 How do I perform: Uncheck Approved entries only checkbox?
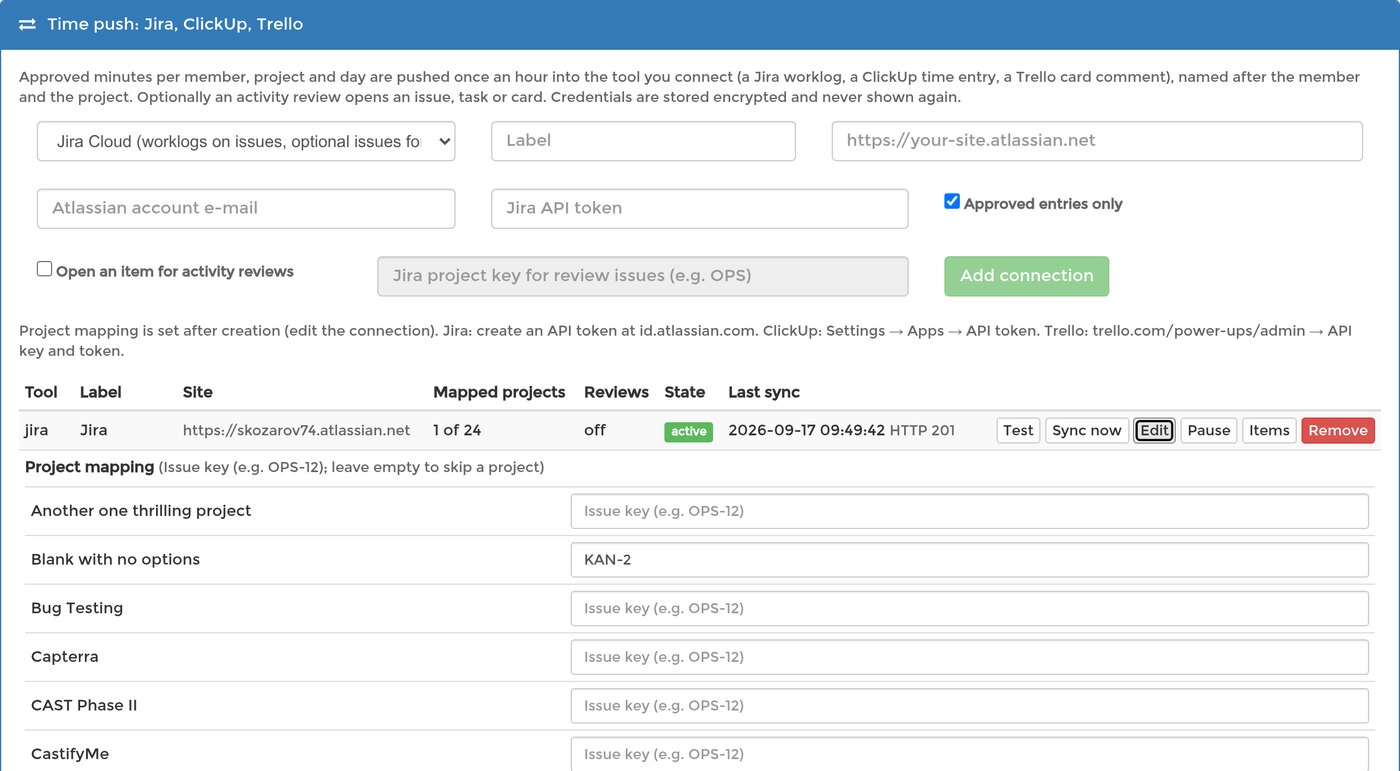click(x=952, y=202)
